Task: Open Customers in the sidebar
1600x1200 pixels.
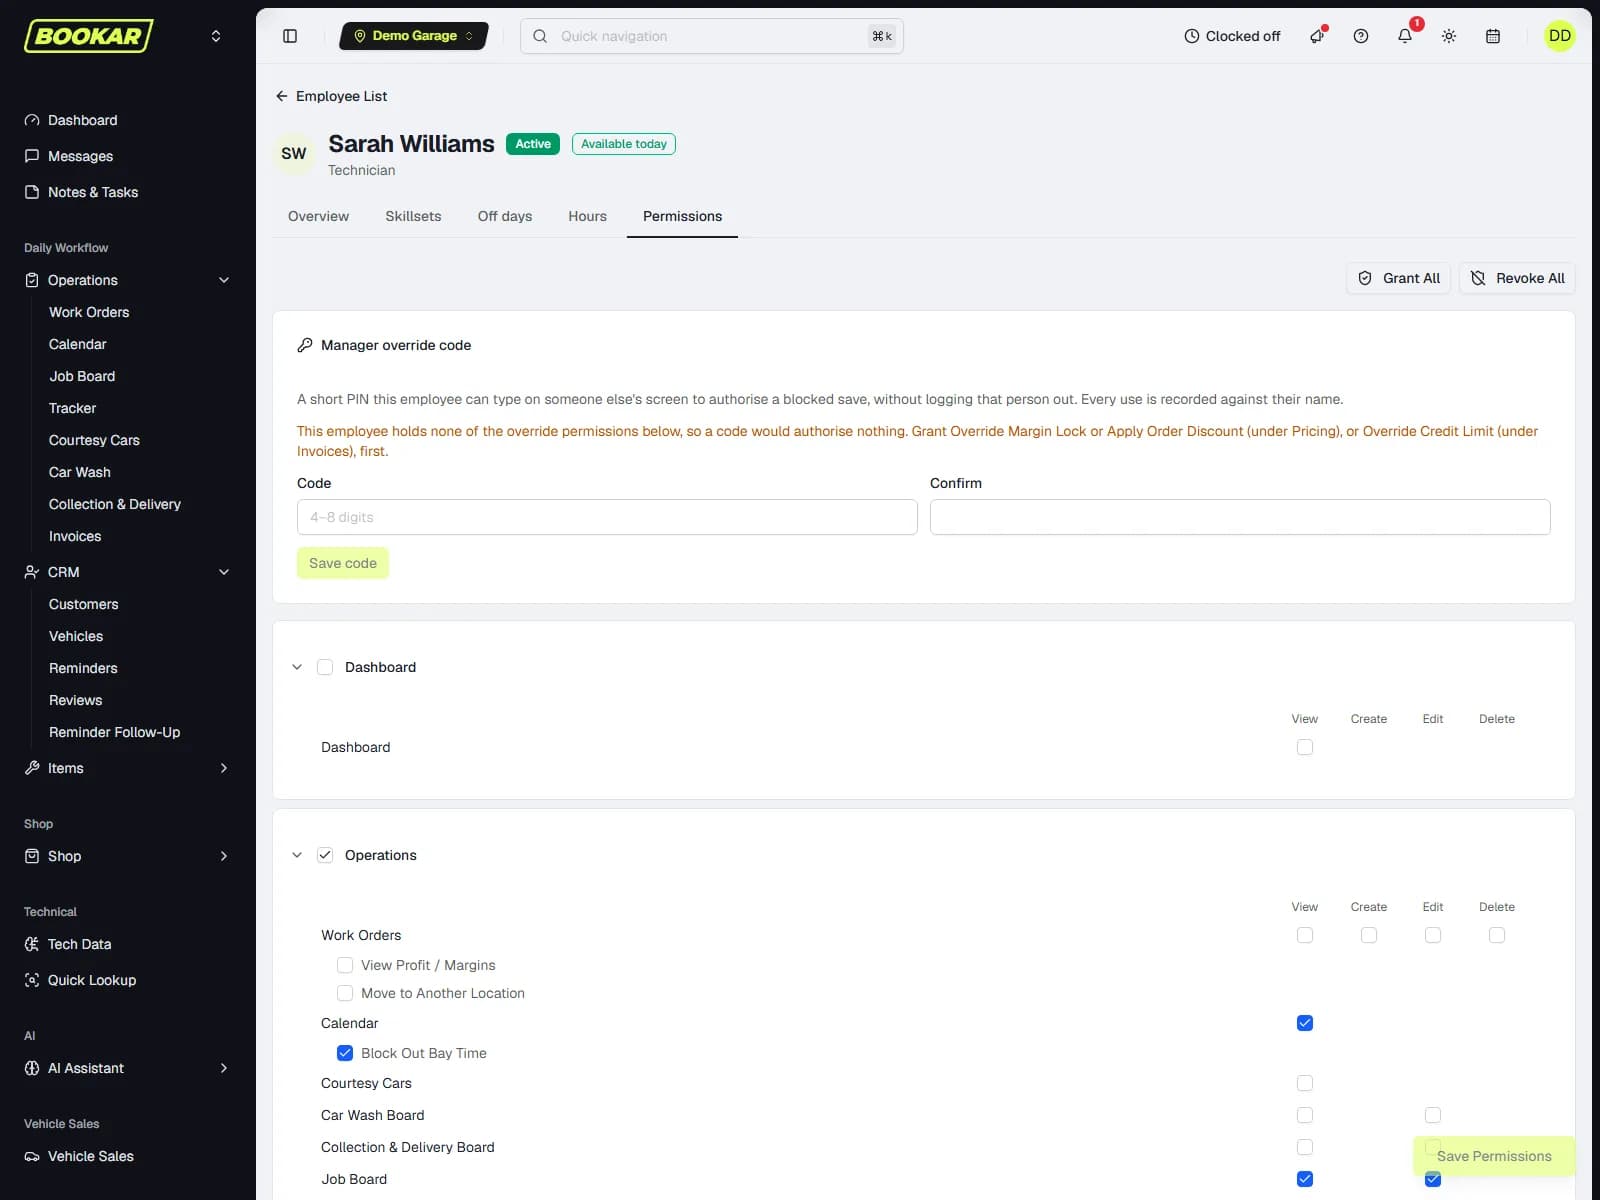Action: tap(84, 604)
